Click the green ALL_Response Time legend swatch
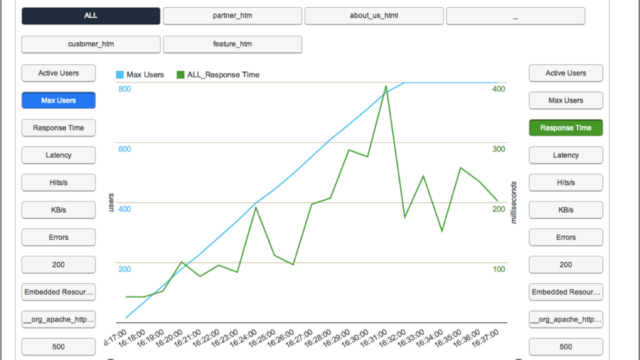The image size is (640, 360). tap(180, 75)
